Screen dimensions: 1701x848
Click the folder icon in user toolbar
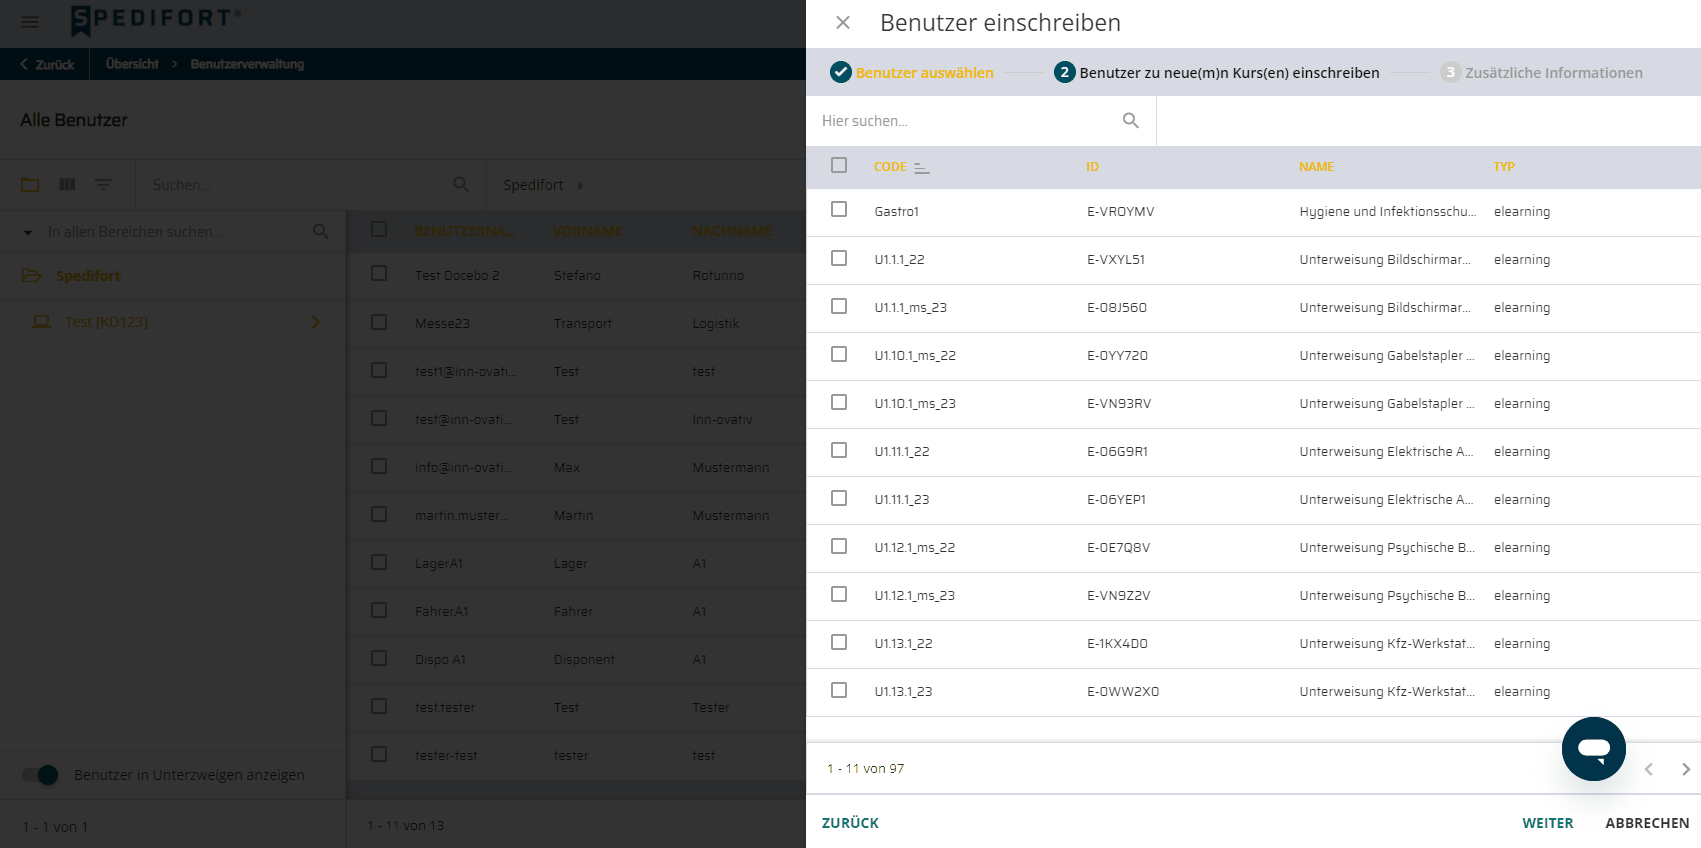point(30,185)
